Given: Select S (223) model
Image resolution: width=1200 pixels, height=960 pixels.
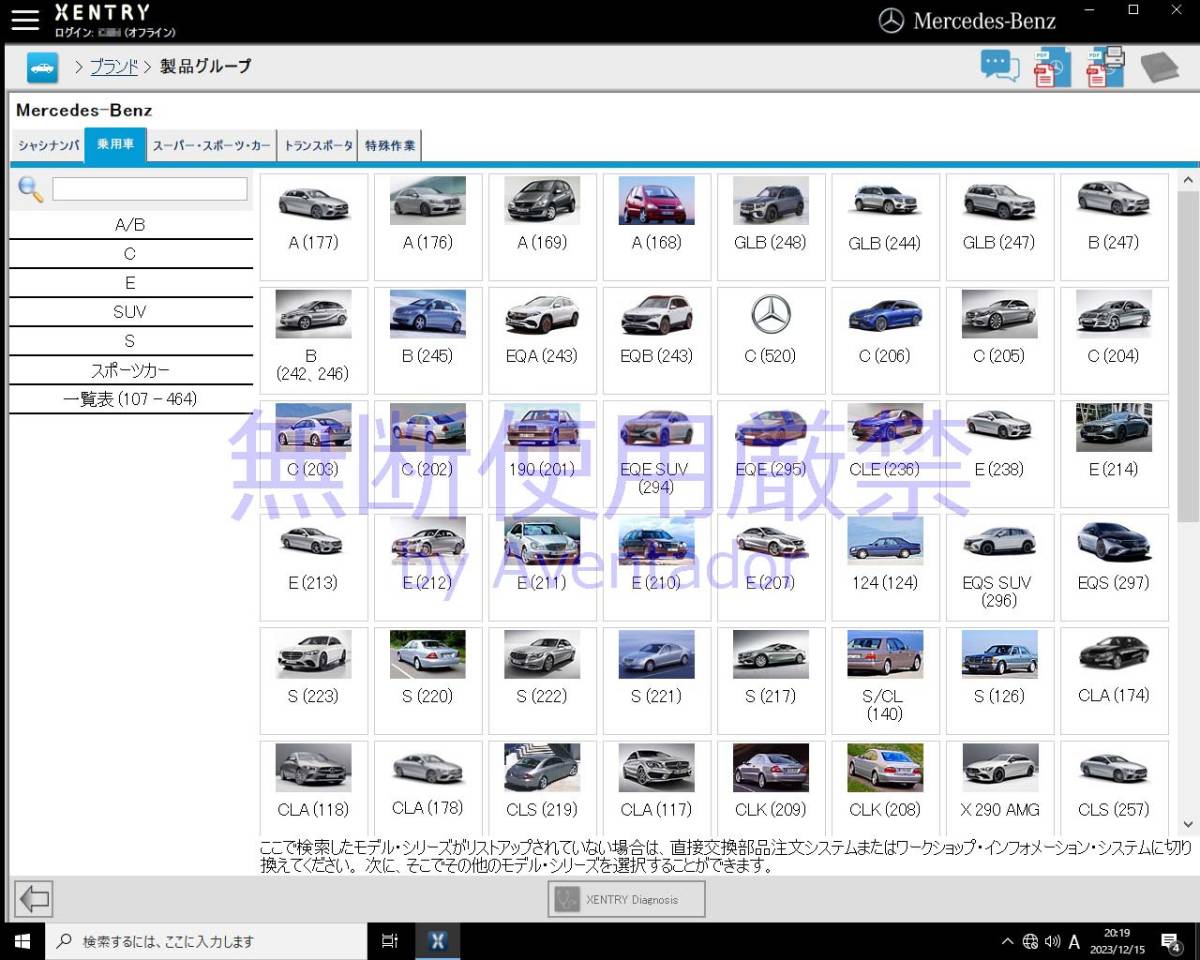Looking at the screenshot, I should click(313, 681).
